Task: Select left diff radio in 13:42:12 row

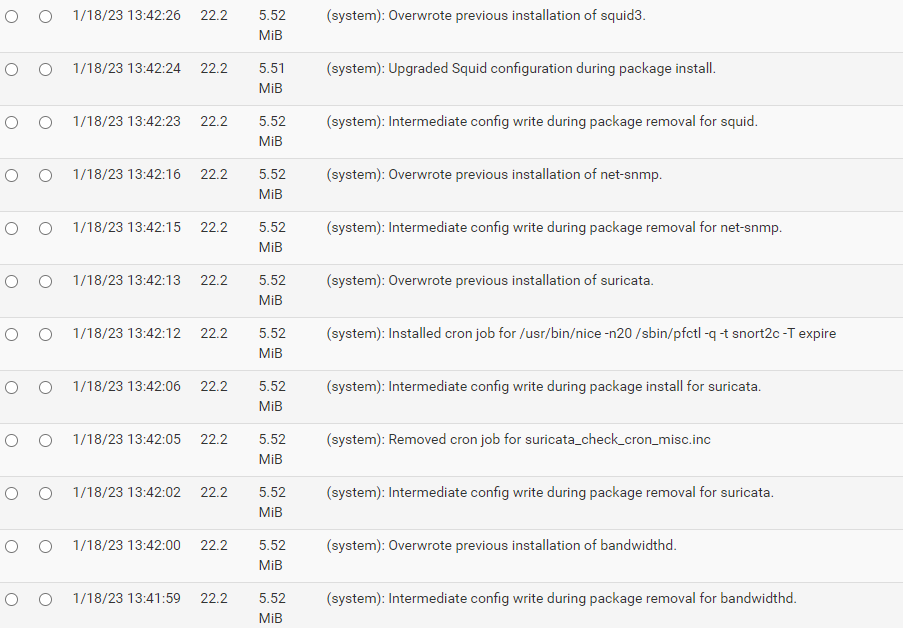Action: coord(12,335)
